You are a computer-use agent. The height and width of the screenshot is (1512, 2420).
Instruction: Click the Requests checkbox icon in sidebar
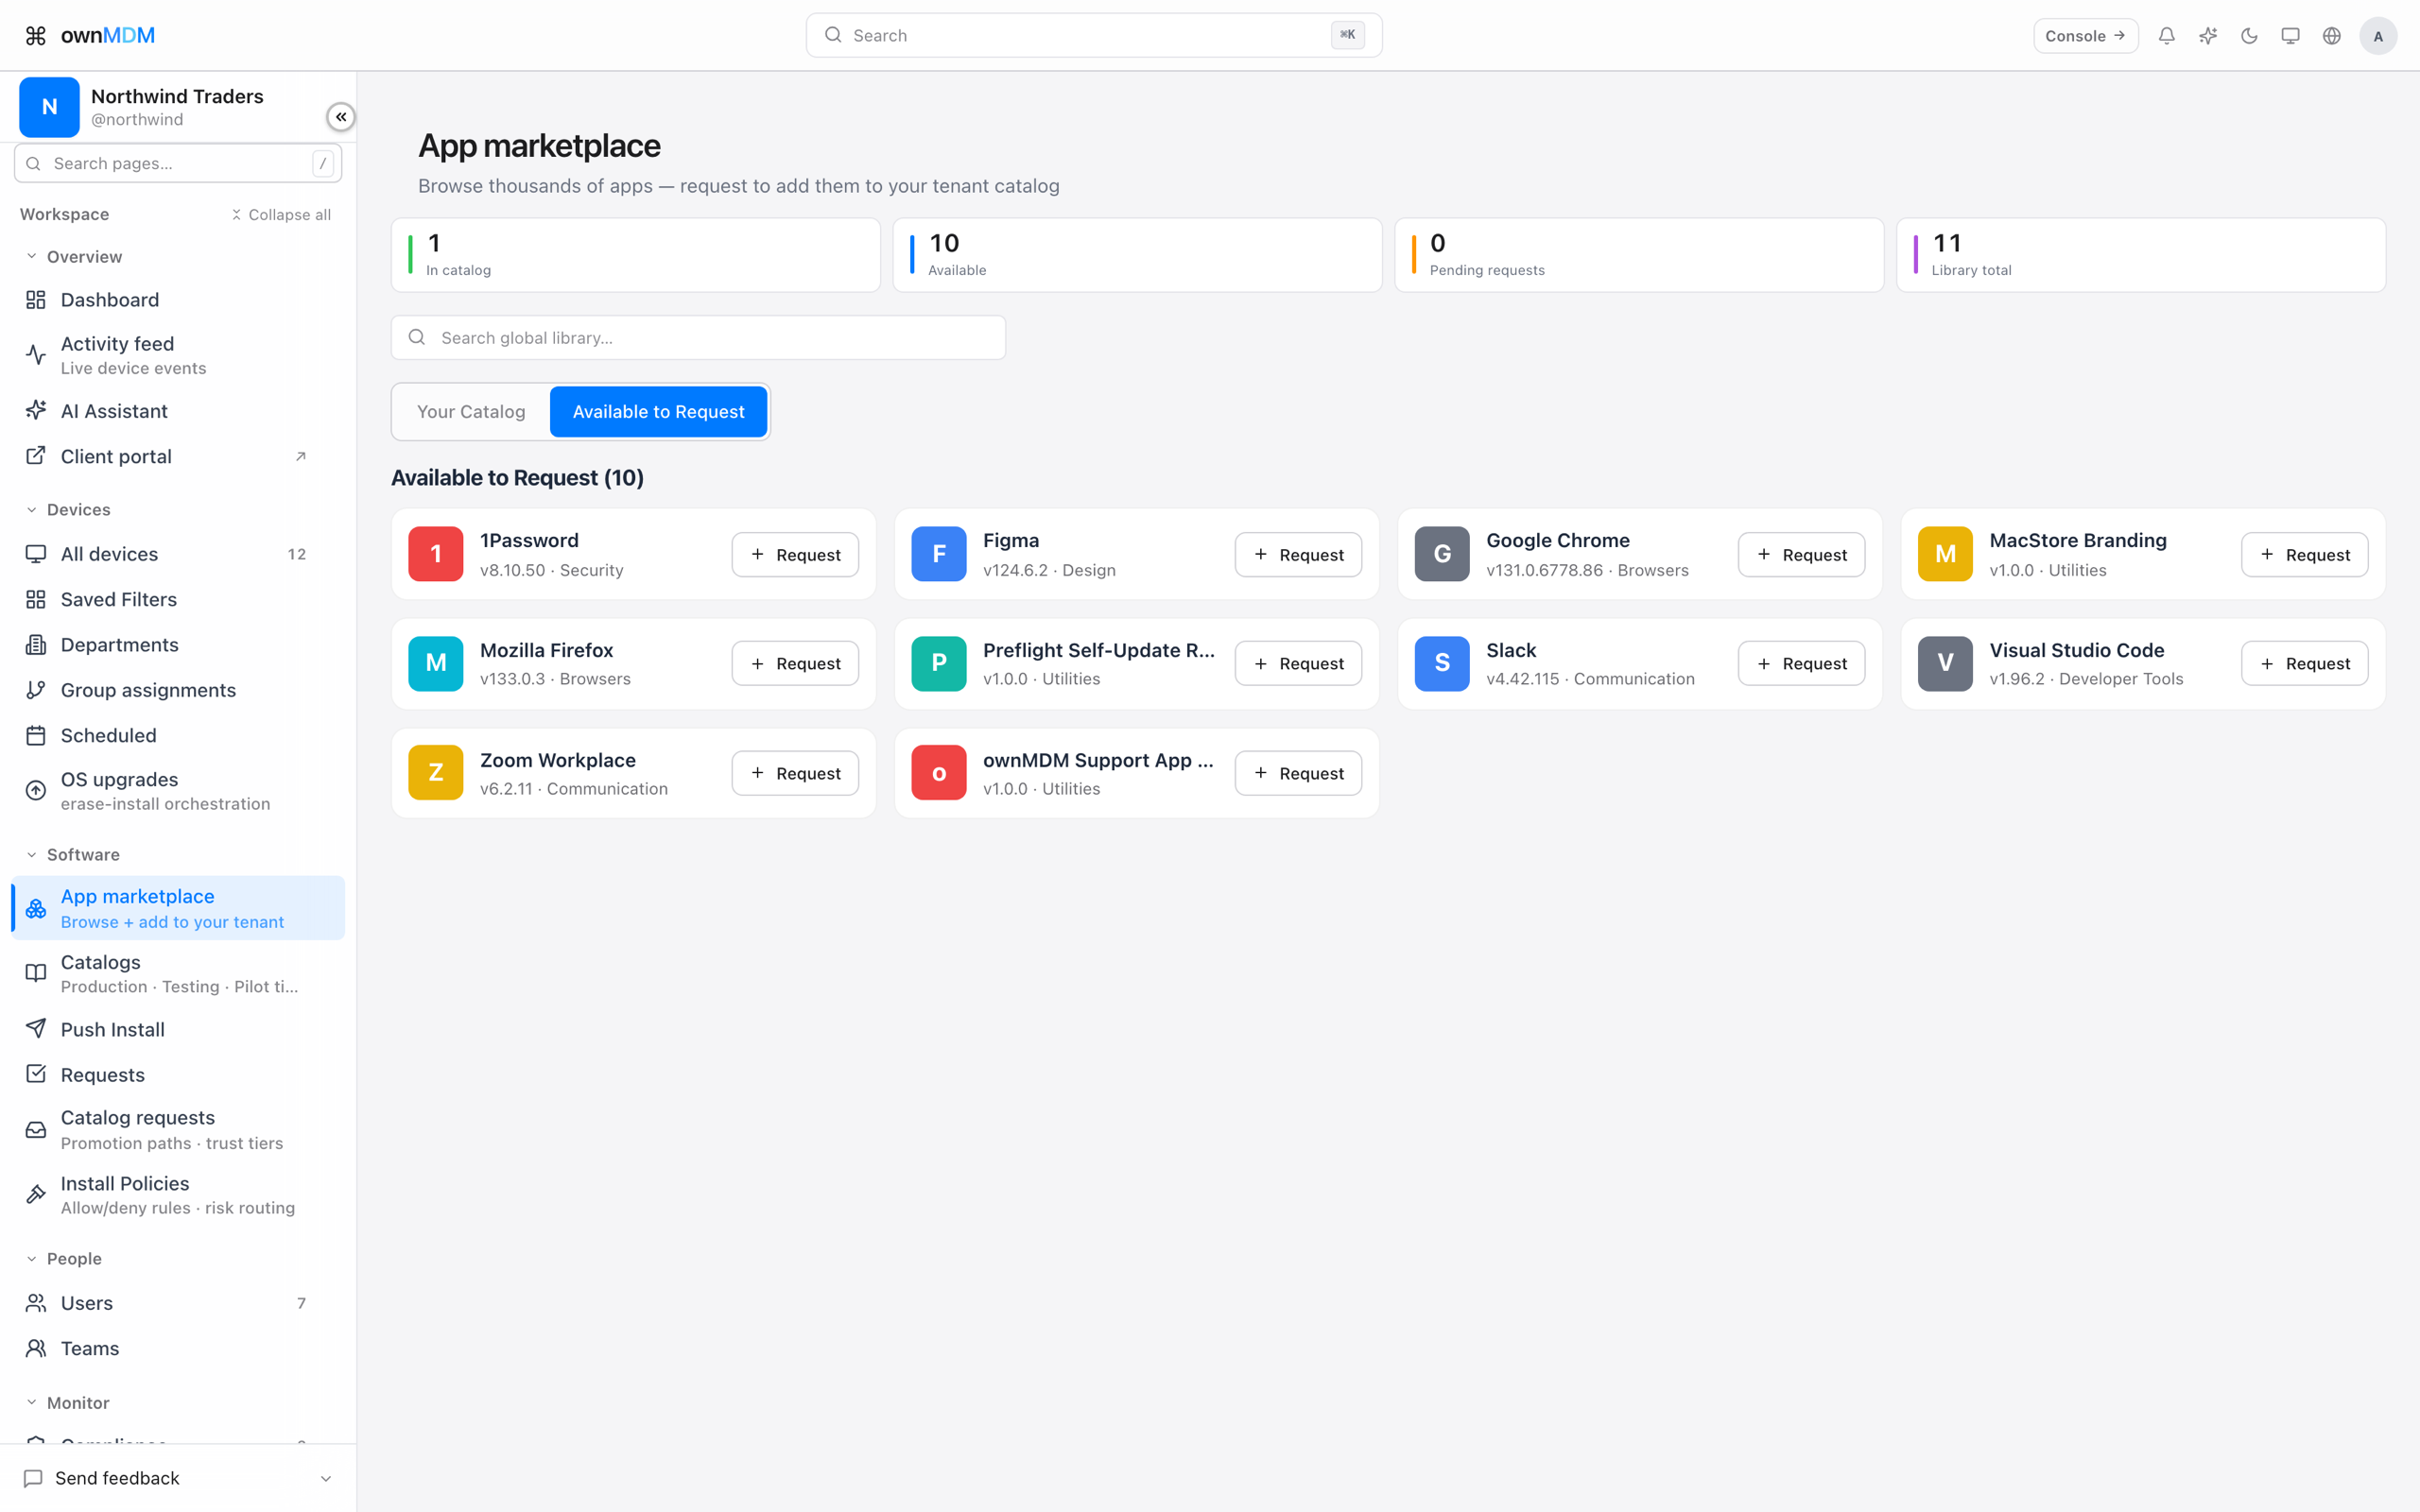pos(36,1074)
